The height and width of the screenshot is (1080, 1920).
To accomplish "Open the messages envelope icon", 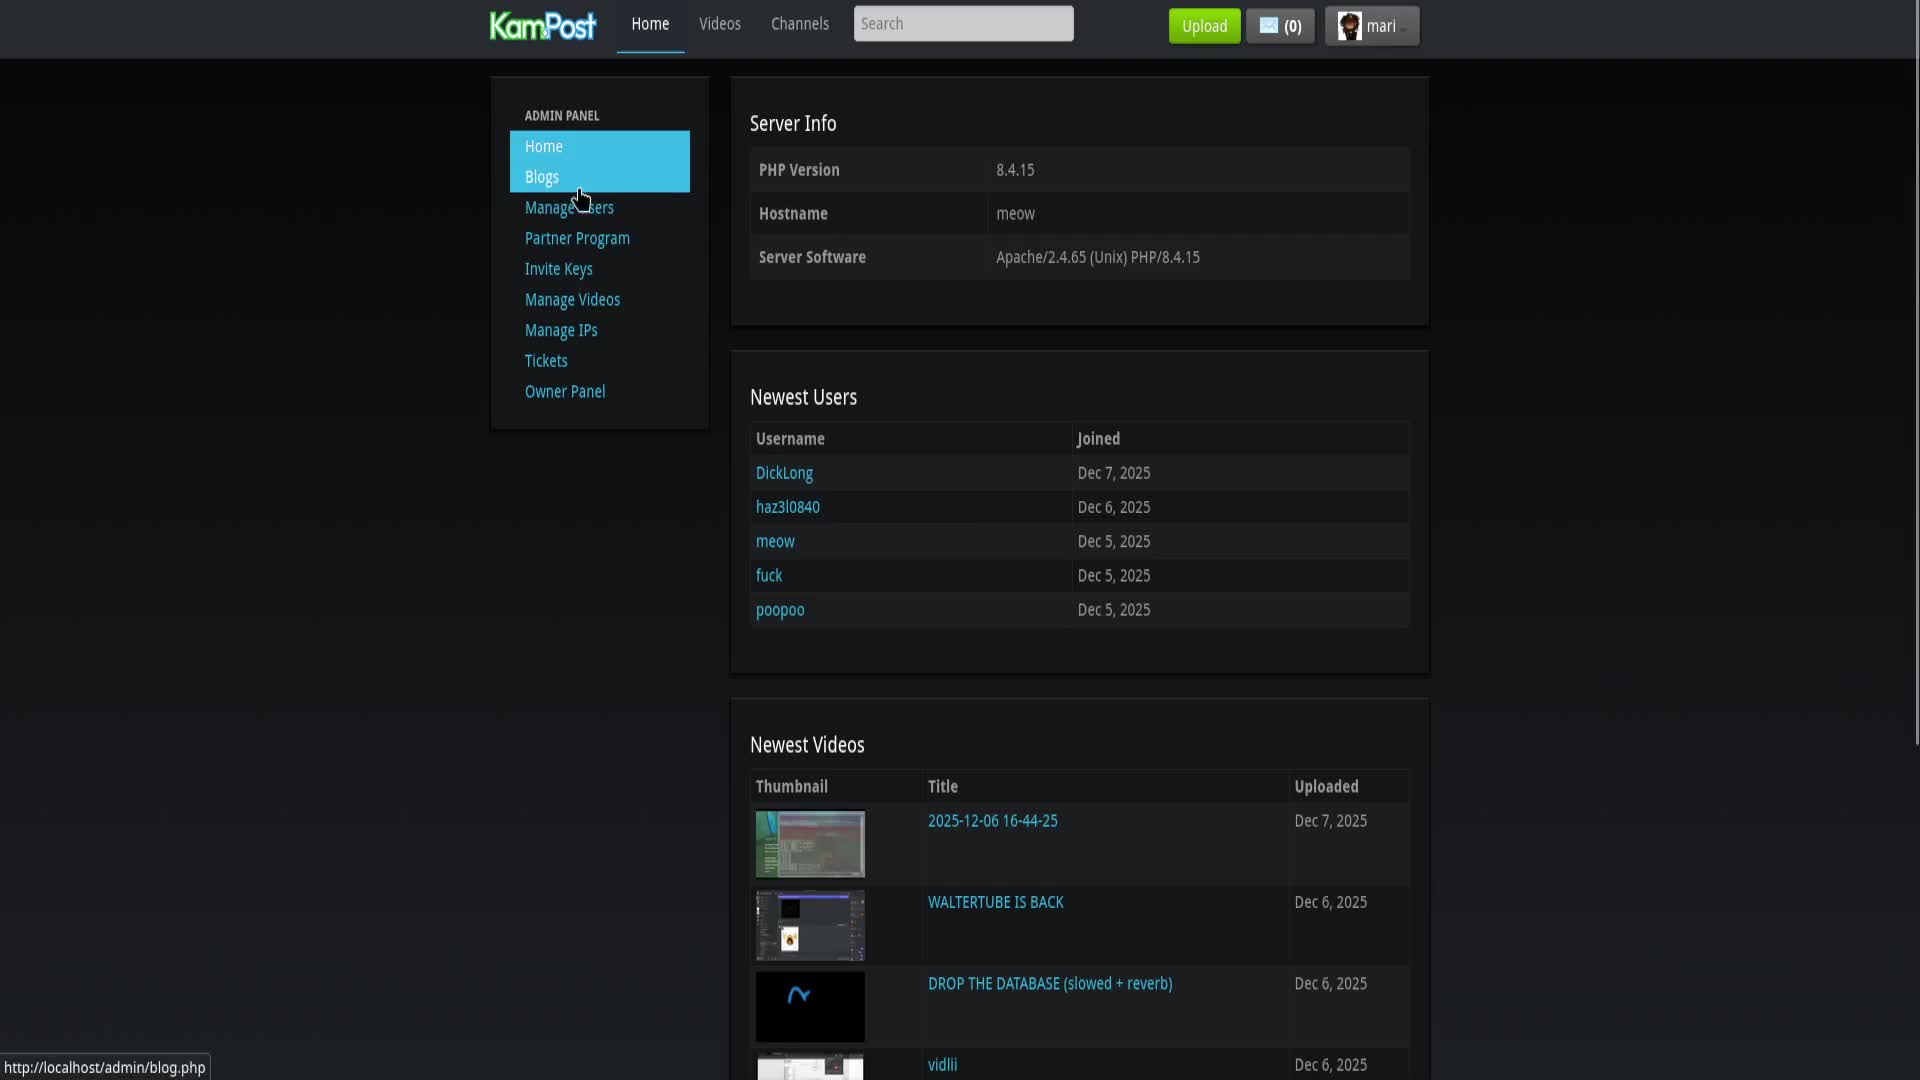I will [x=1268, y=26].
